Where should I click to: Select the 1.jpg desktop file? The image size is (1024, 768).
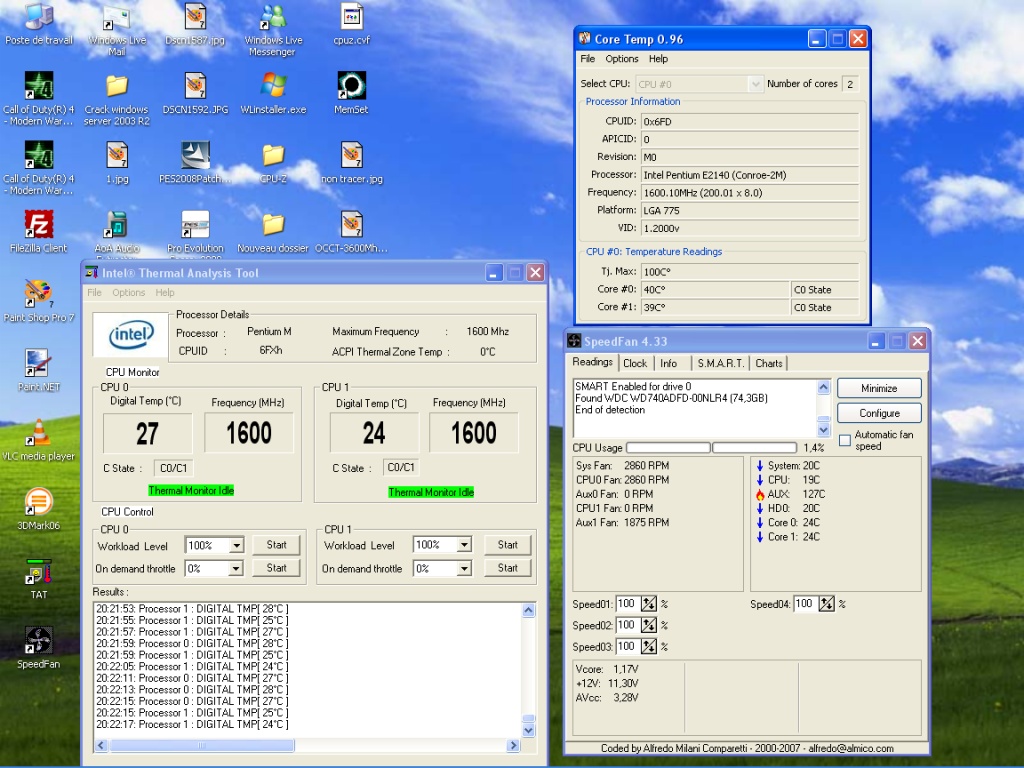(x=116, y=163)
